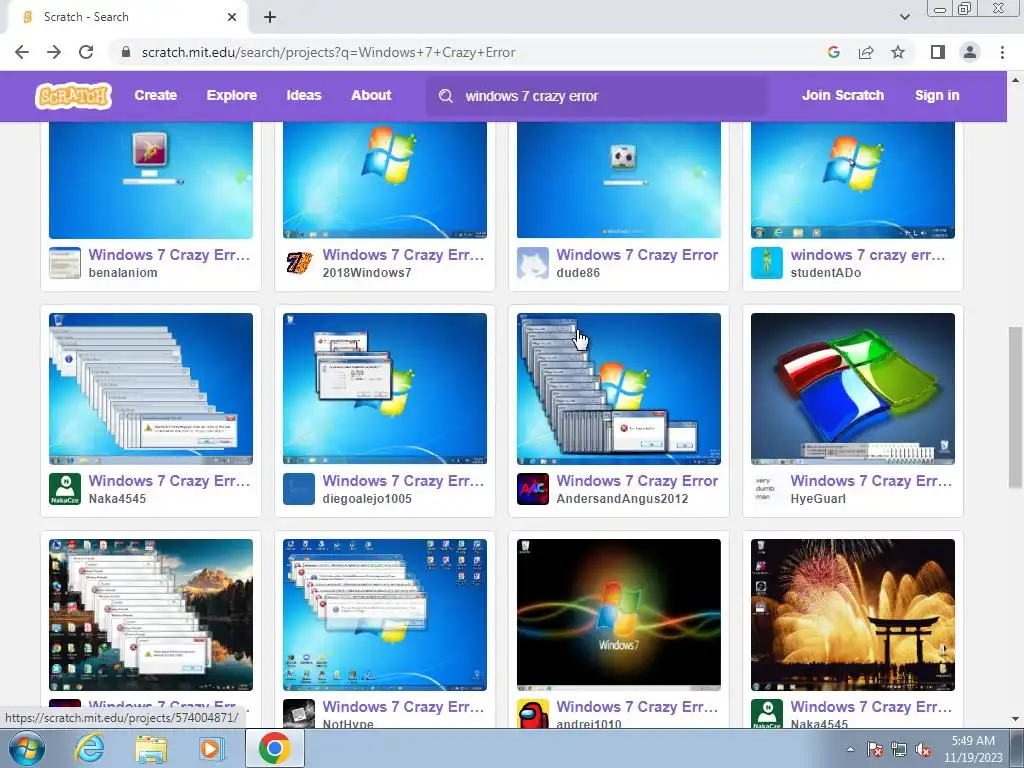The image size is (1024, 768).
Task: Click Sign in
Action: coord(937,95)
